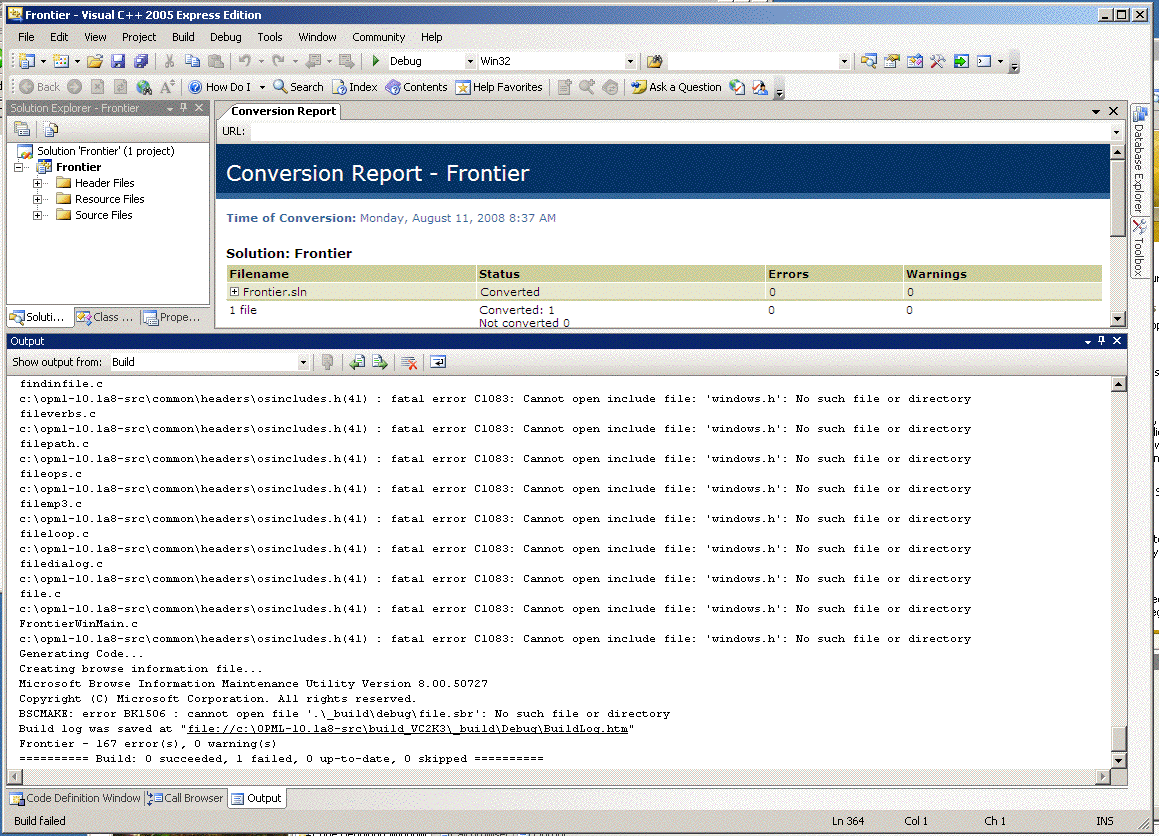Open the Build menu
Screen dimensions: 1159x836
(x=183, y=37)
